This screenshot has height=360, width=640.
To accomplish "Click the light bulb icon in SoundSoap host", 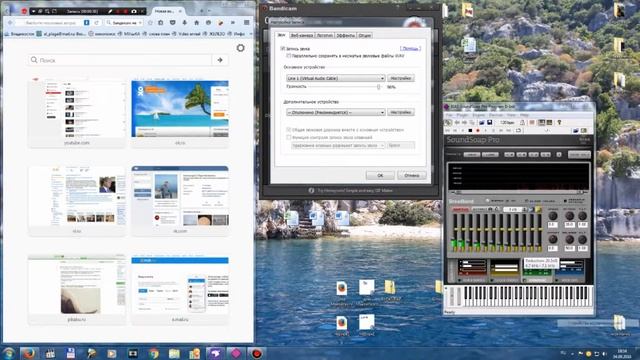I will click(560, 122).
